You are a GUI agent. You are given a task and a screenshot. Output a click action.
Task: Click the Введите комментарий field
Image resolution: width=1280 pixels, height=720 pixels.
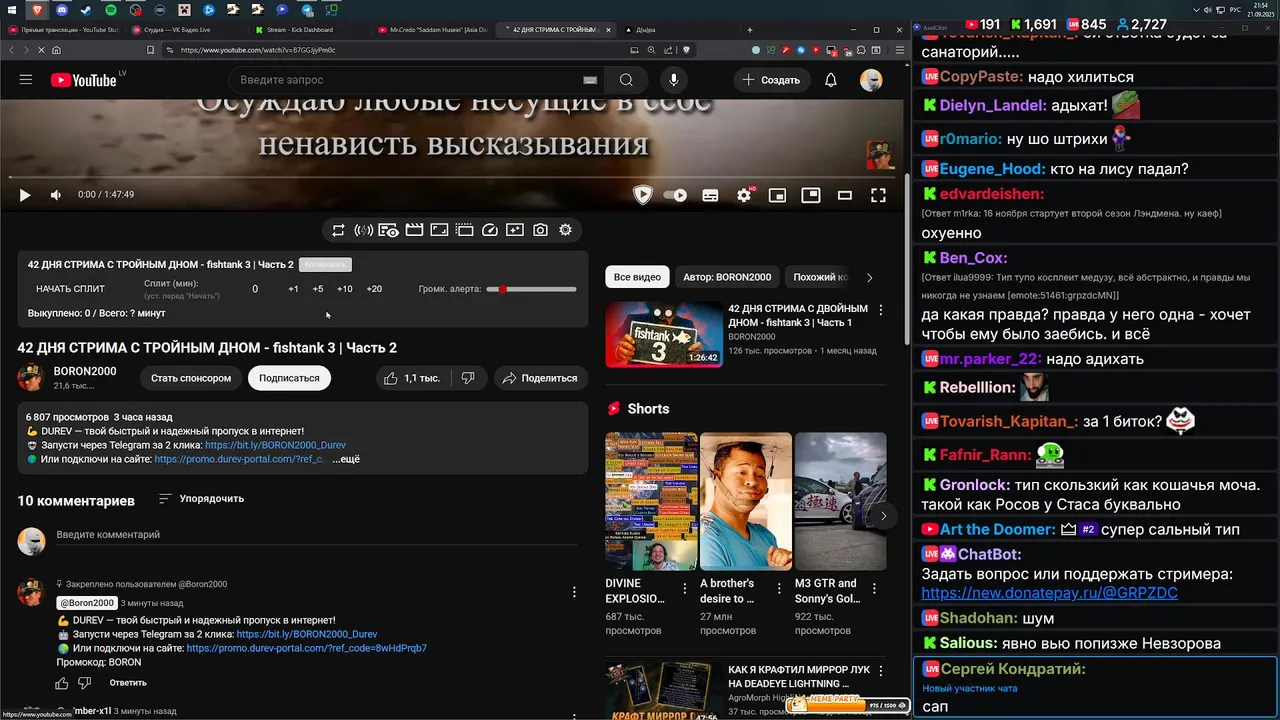pyautogui.click(x=315, y=535)
